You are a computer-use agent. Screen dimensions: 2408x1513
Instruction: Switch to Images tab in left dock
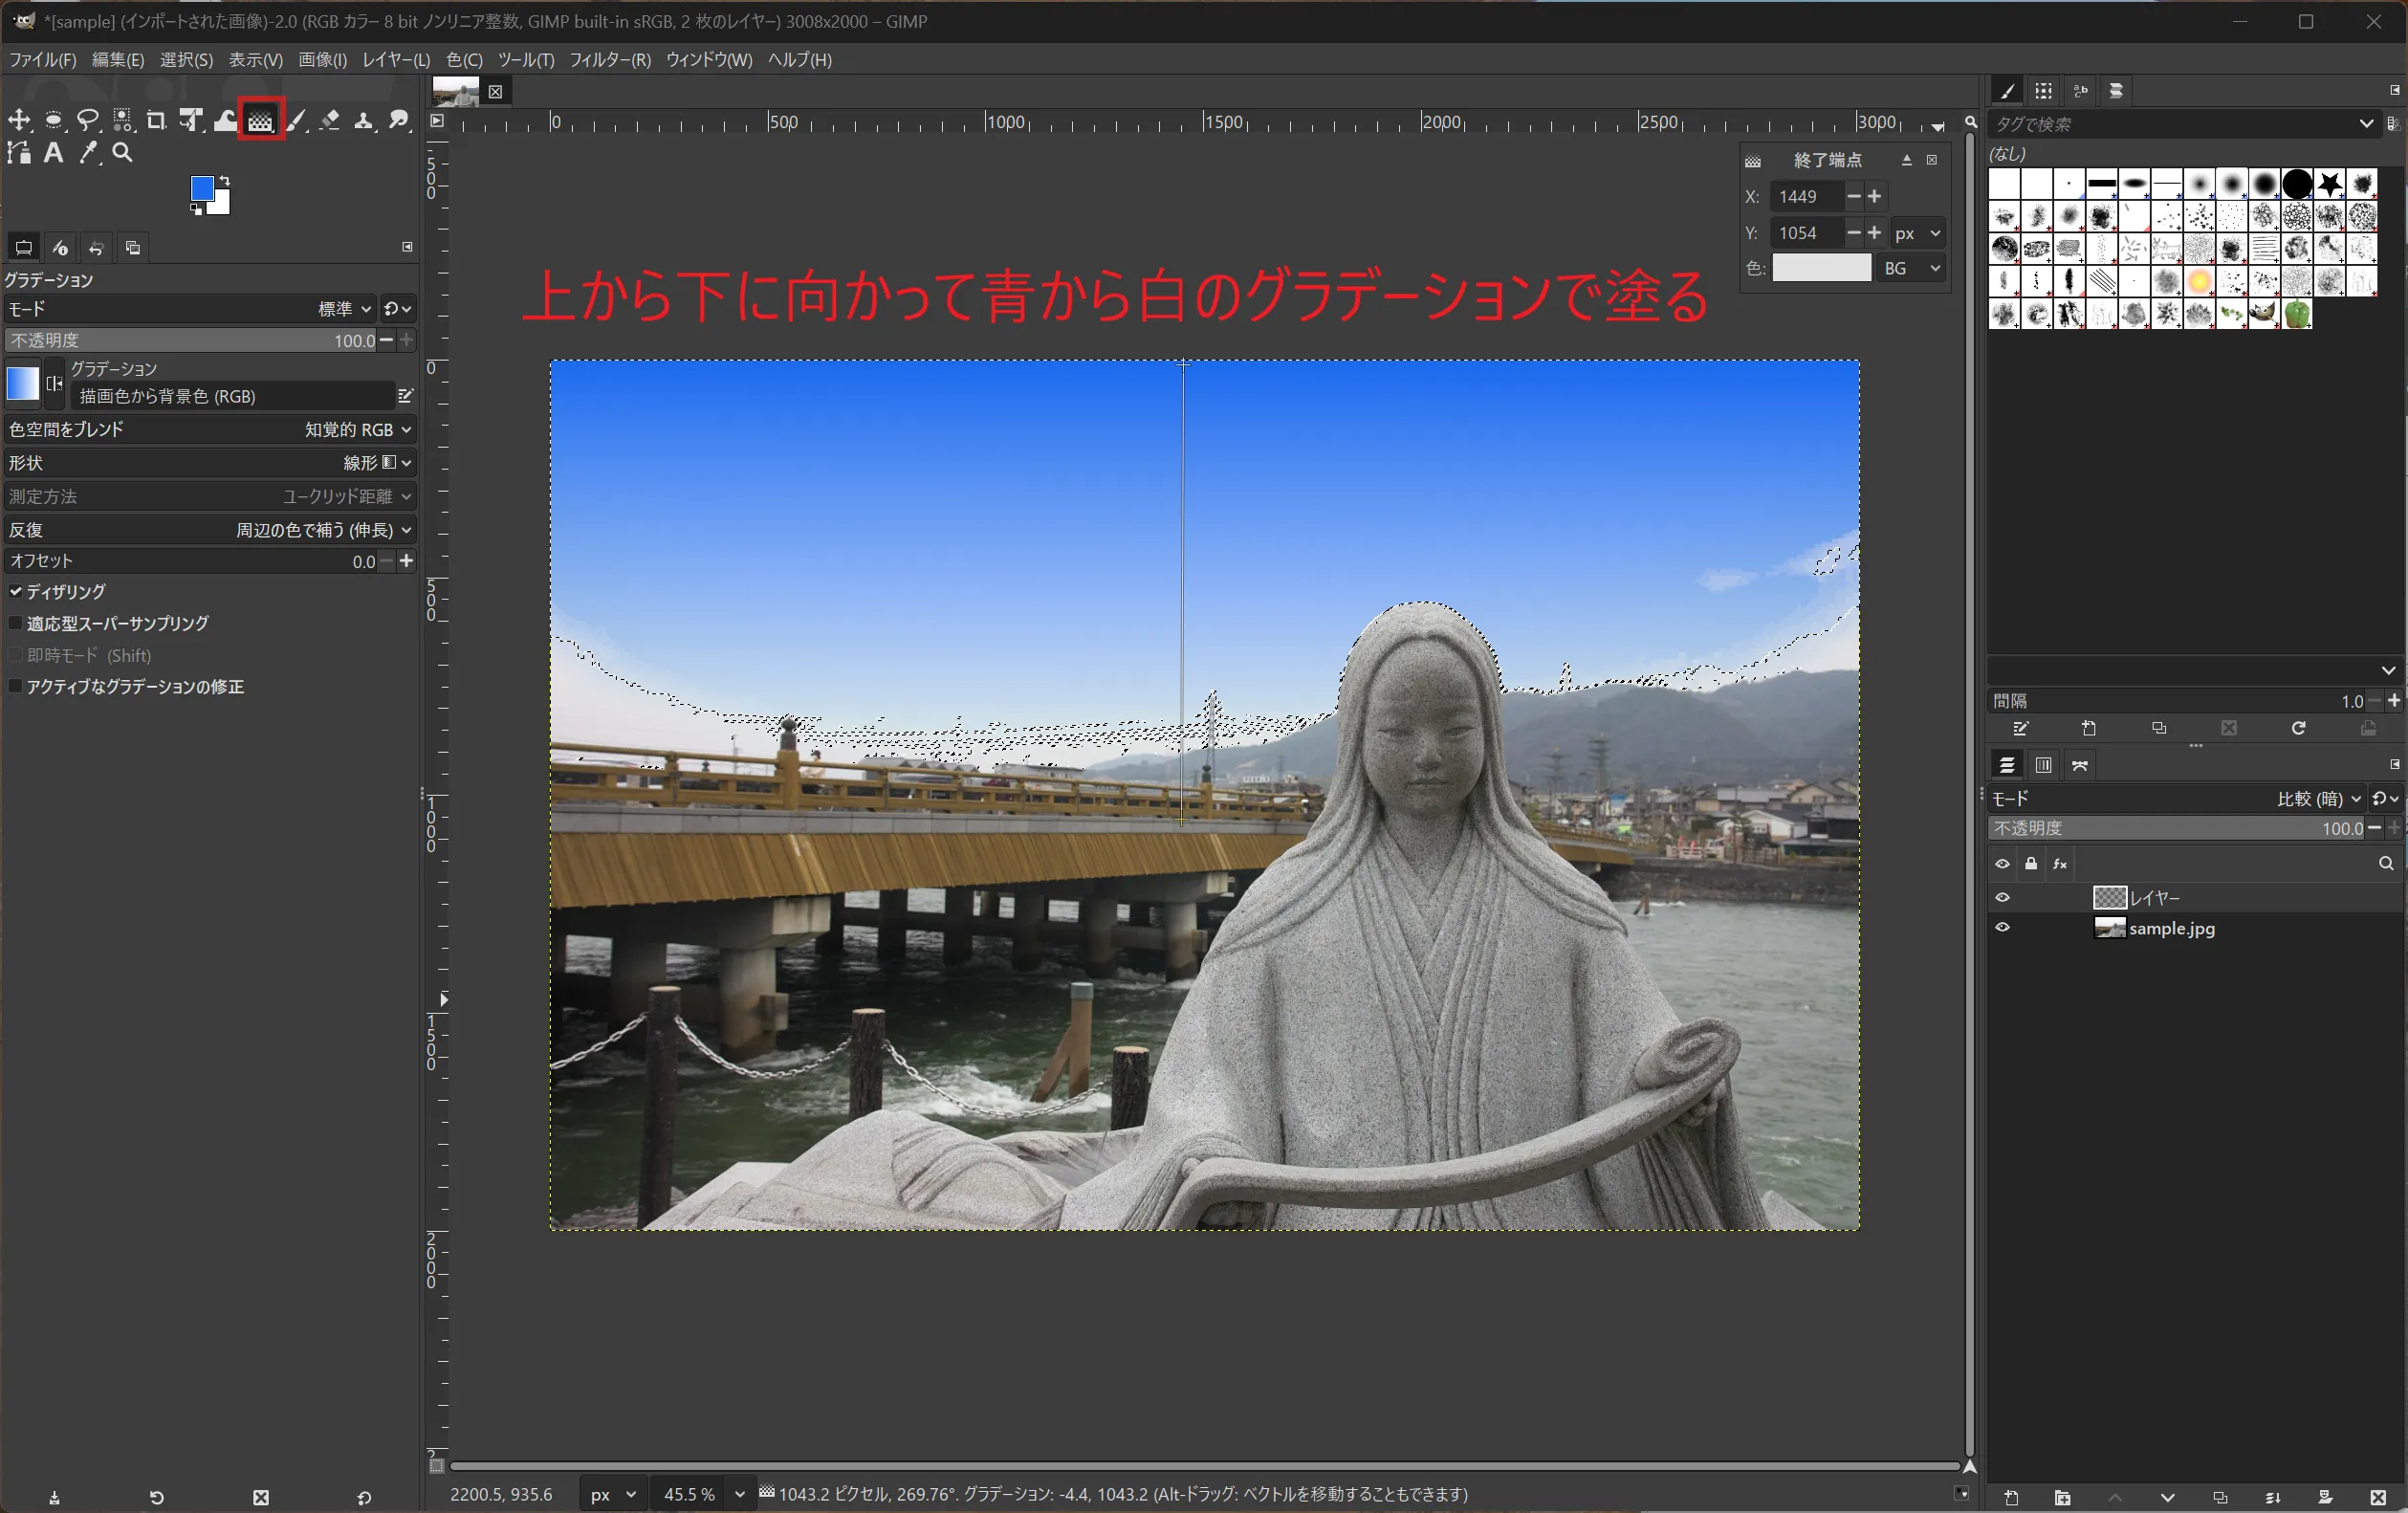coord(132,247)
